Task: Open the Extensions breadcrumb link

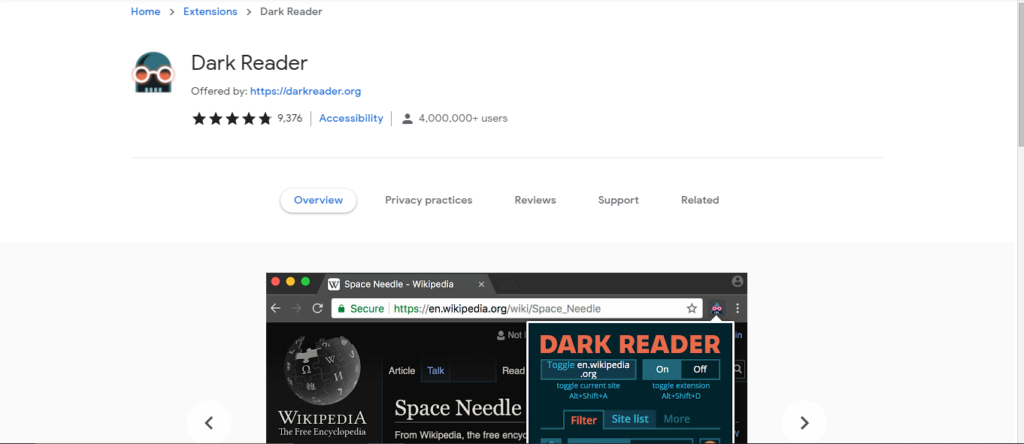Action: (x=210, y=12)
